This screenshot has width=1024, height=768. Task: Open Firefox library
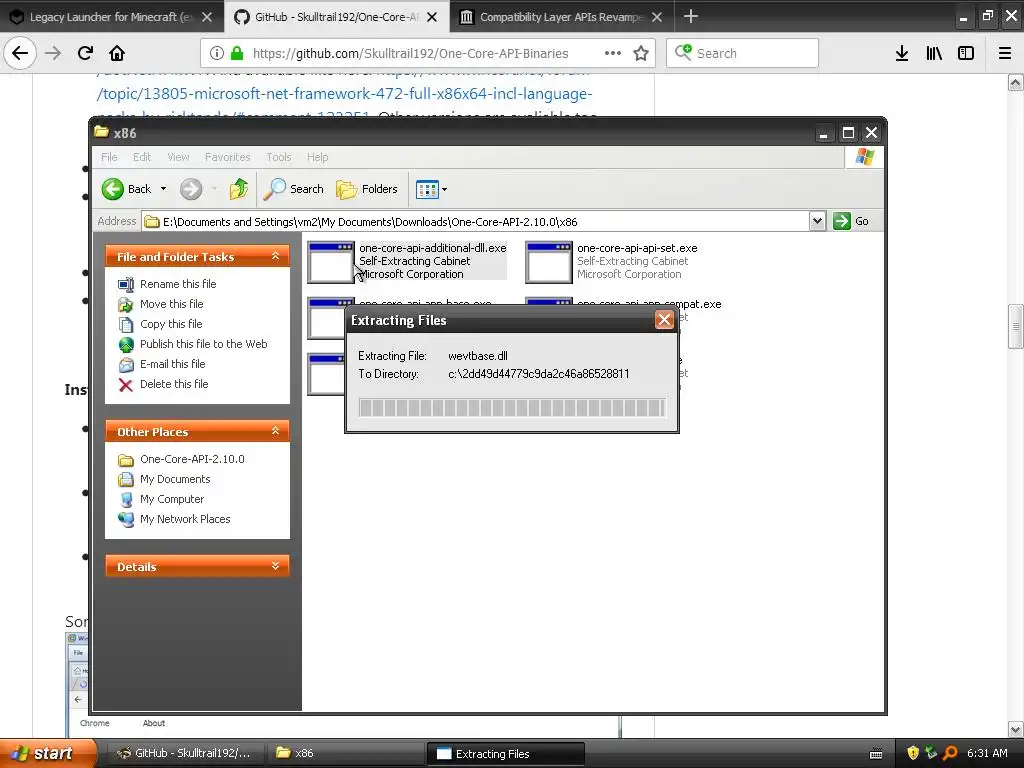934,53
